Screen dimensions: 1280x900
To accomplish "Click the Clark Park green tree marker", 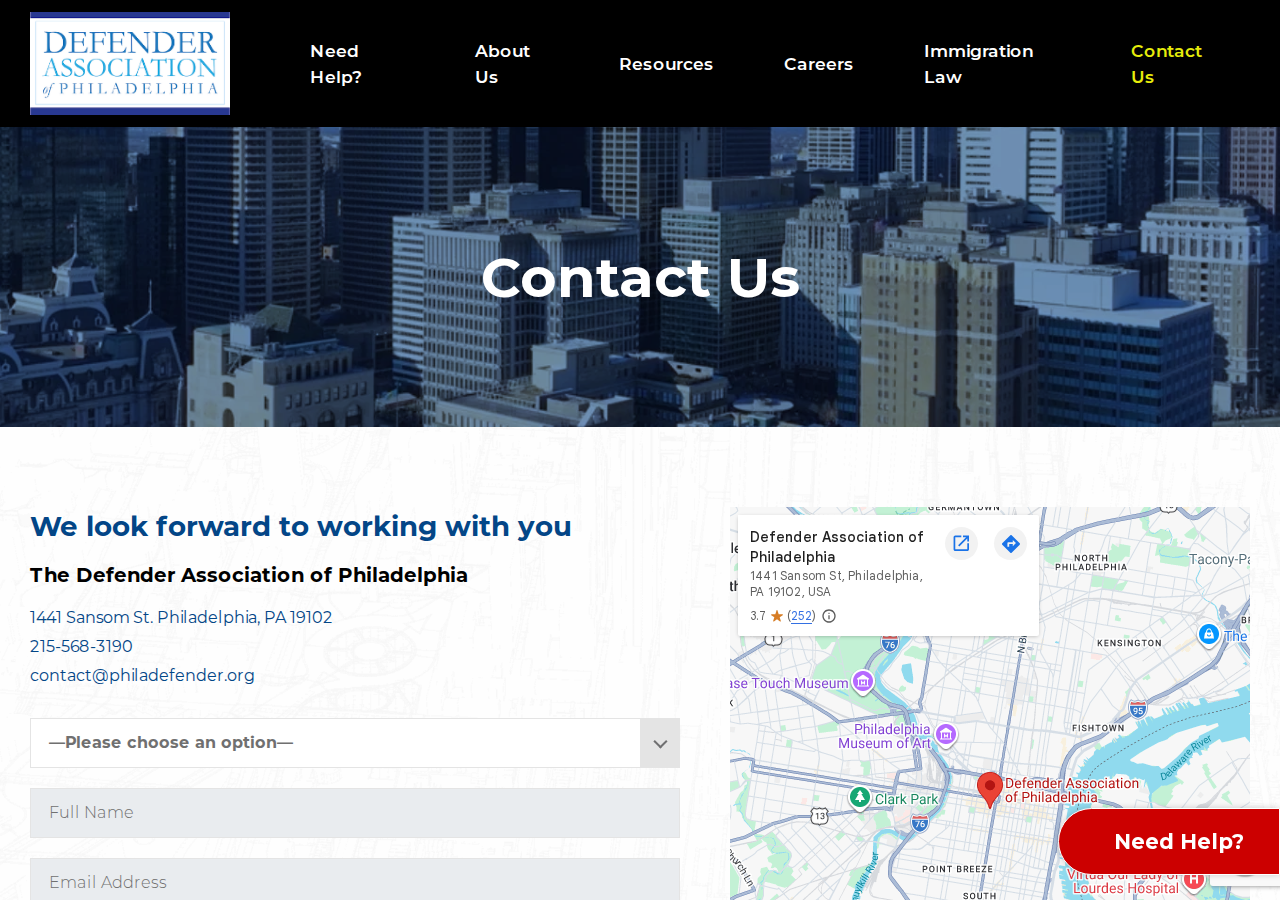I will [860, 797].
